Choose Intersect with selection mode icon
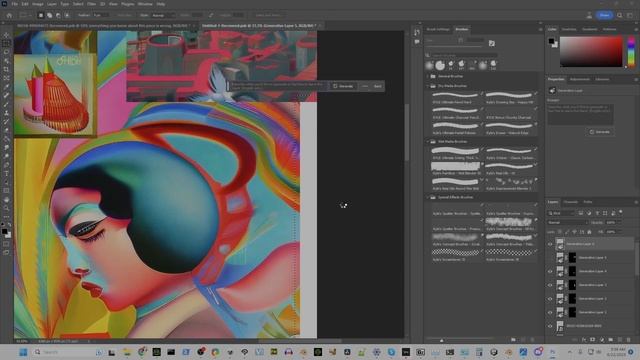The image size is (640, 360). 67,15
